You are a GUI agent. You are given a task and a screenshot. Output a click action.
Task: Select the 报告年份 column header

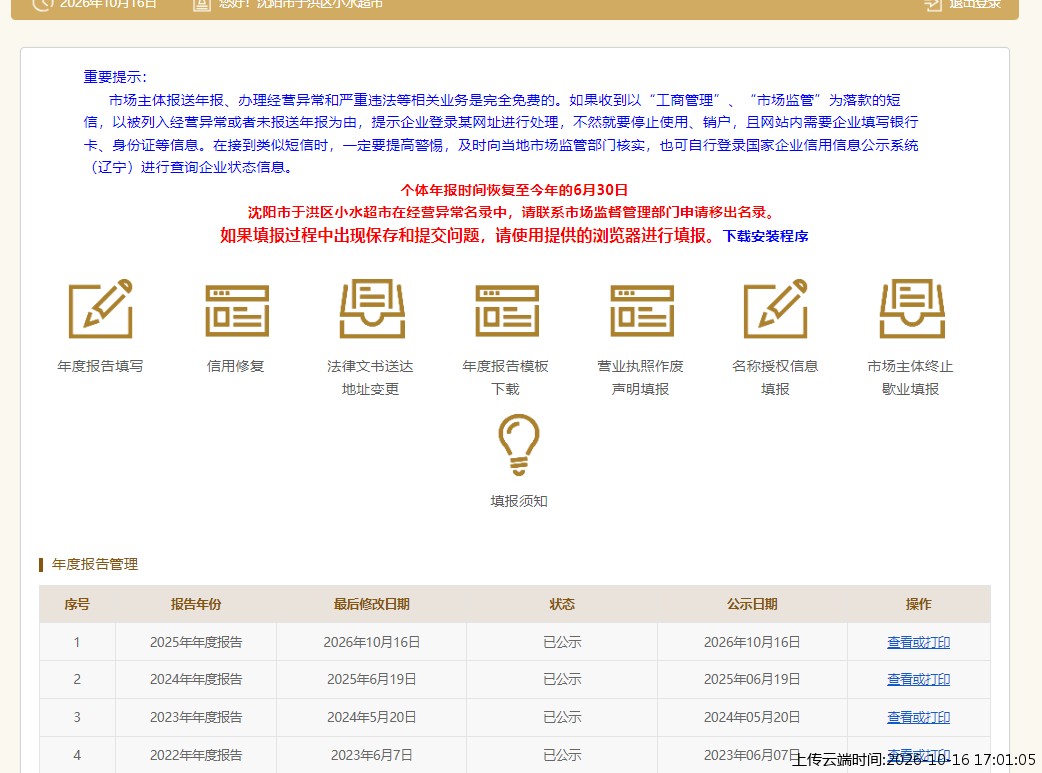(x=196, y=604)
